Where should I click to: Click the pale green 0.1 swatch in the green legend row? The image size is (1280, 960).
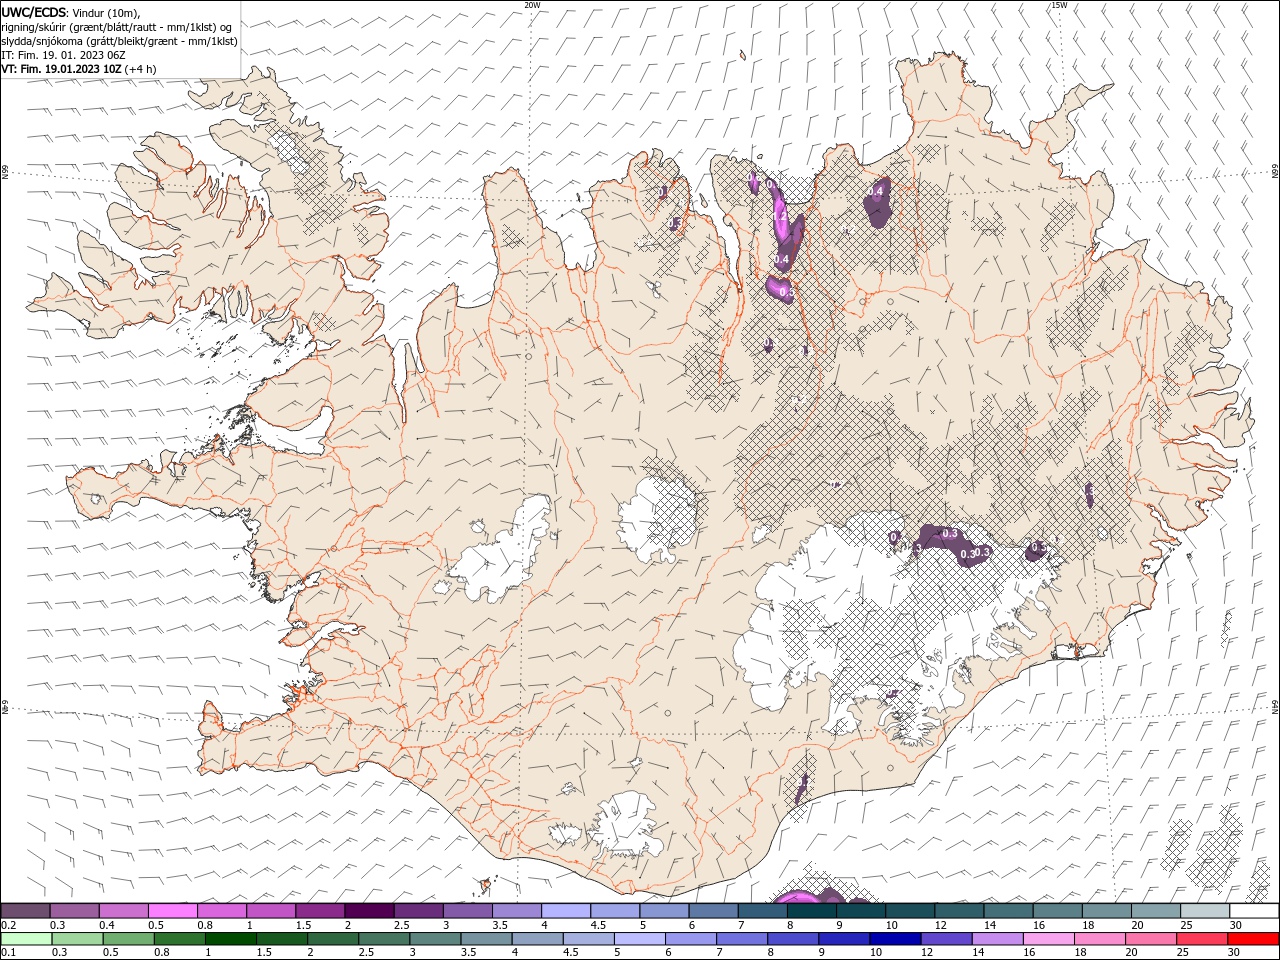pyautogui.click(x=26, y=939)
